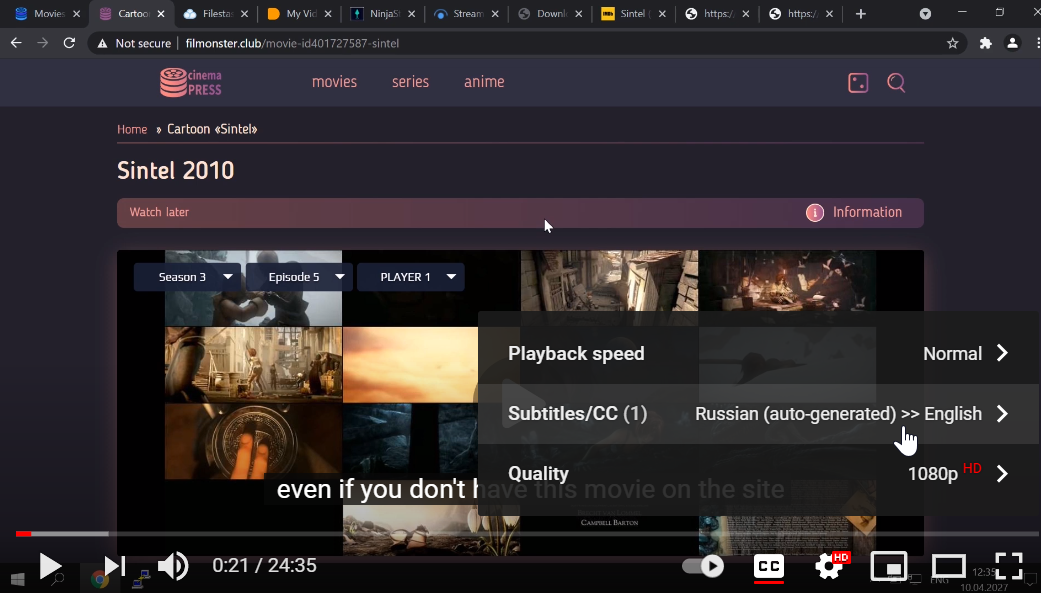Expand the Episode 5 dropdown
Viewport: 1041px width, 593px height.
(299, 277)
